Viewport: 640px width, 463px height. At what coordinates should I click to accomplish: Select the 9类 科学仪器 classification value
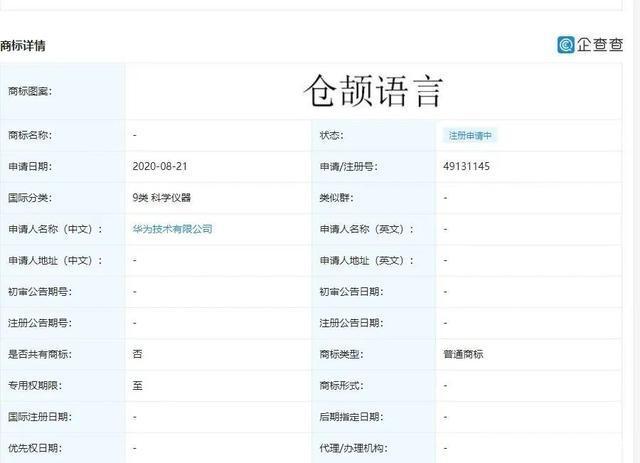pos(162,198)
